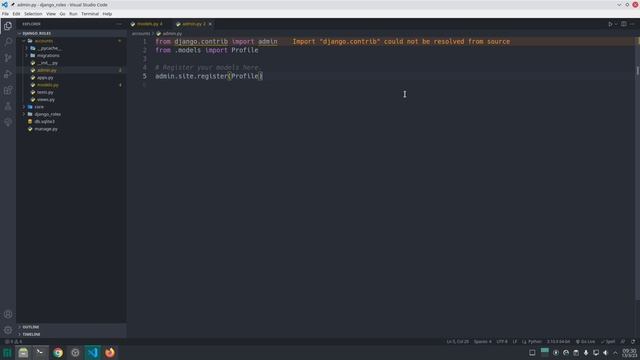Expand the OUTLINE panel

point(71,327)
